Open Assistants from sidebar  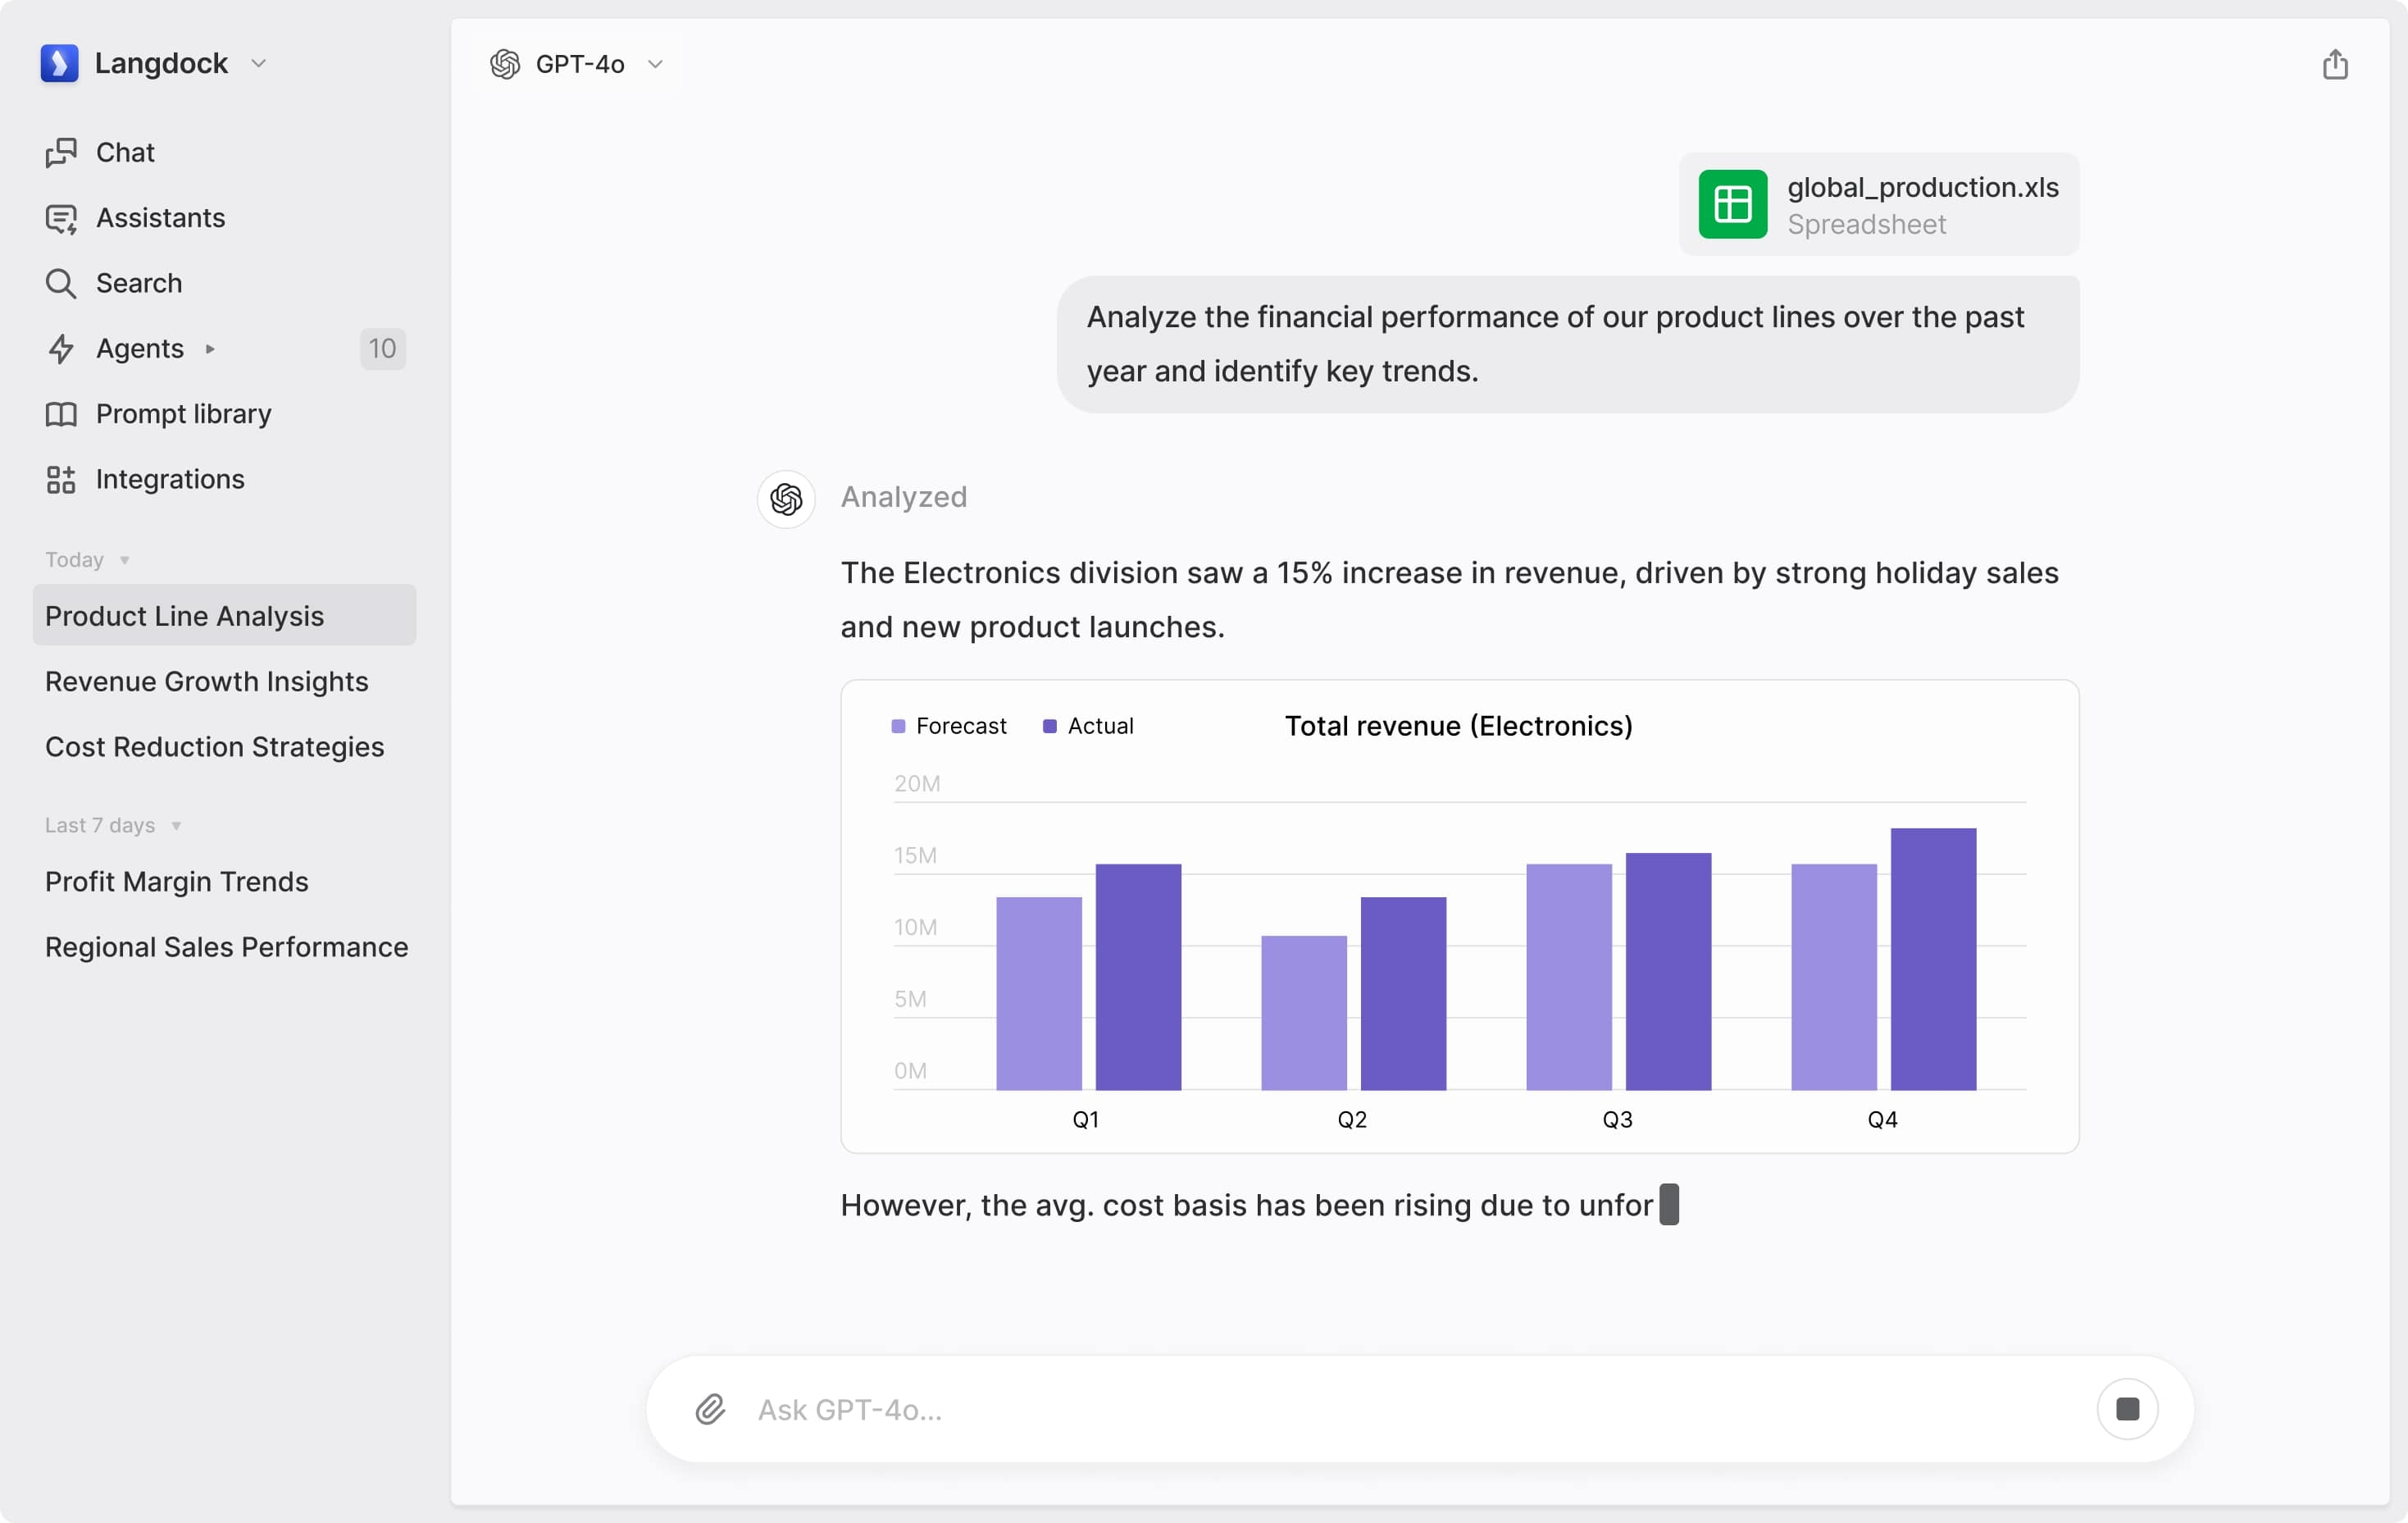pyautogui.click(x=162, y=216)
